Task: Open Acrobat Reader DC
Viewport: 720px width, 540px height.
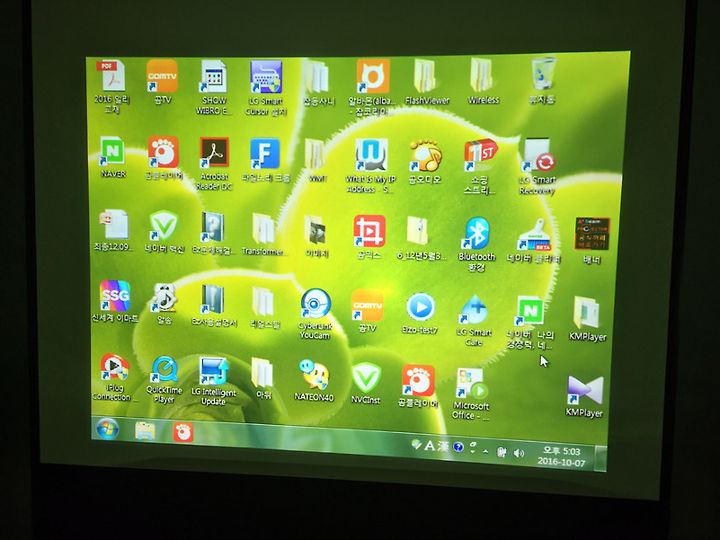Action: (214, 164)
